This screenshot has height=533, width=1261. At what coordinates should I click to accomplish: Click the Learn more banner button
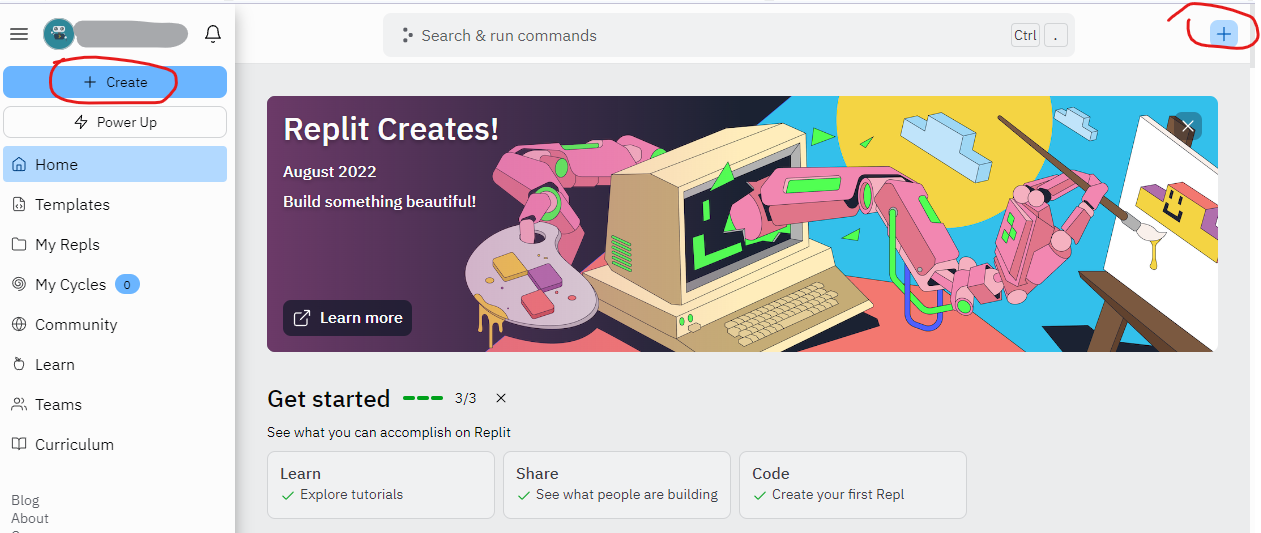coord(347,318)
